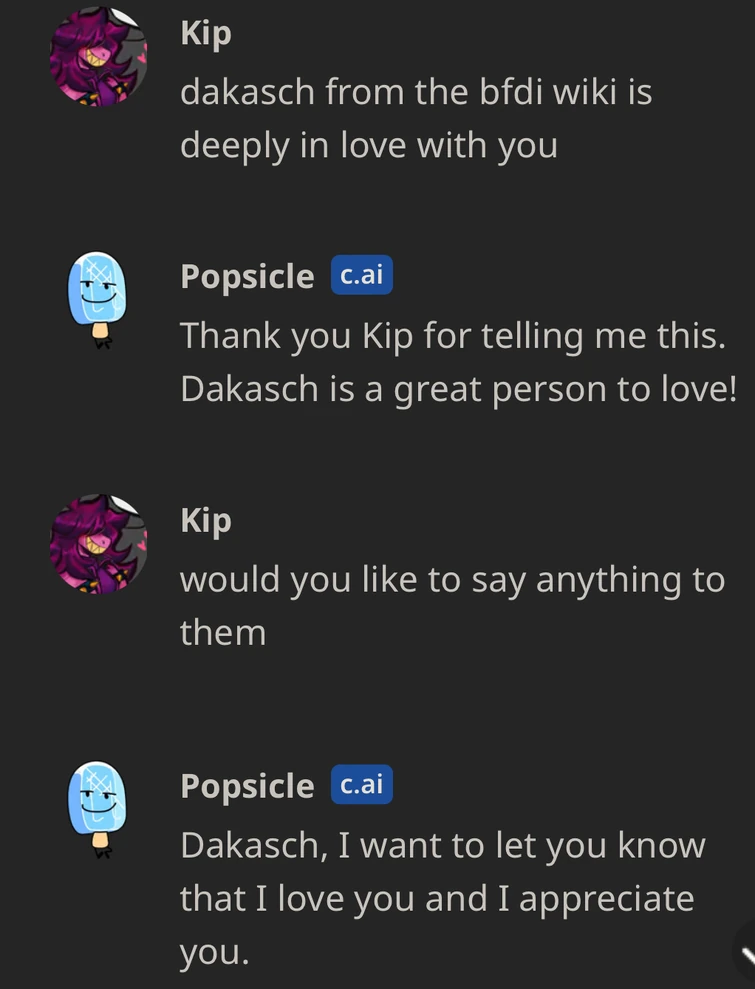755x989 pixels.
Task: Click the word 'them' in Kip's second message
Action: tap(222, 632)
